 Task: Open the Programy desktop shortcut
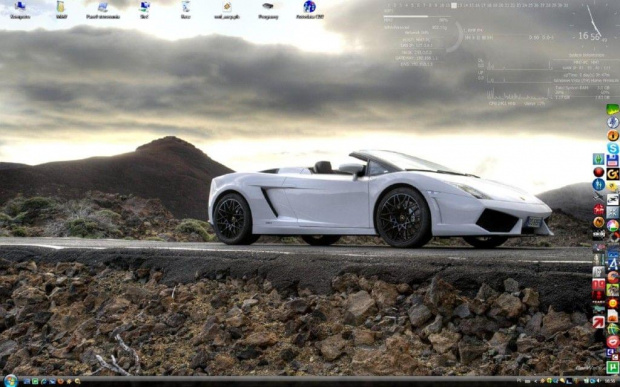pos(268,10)
